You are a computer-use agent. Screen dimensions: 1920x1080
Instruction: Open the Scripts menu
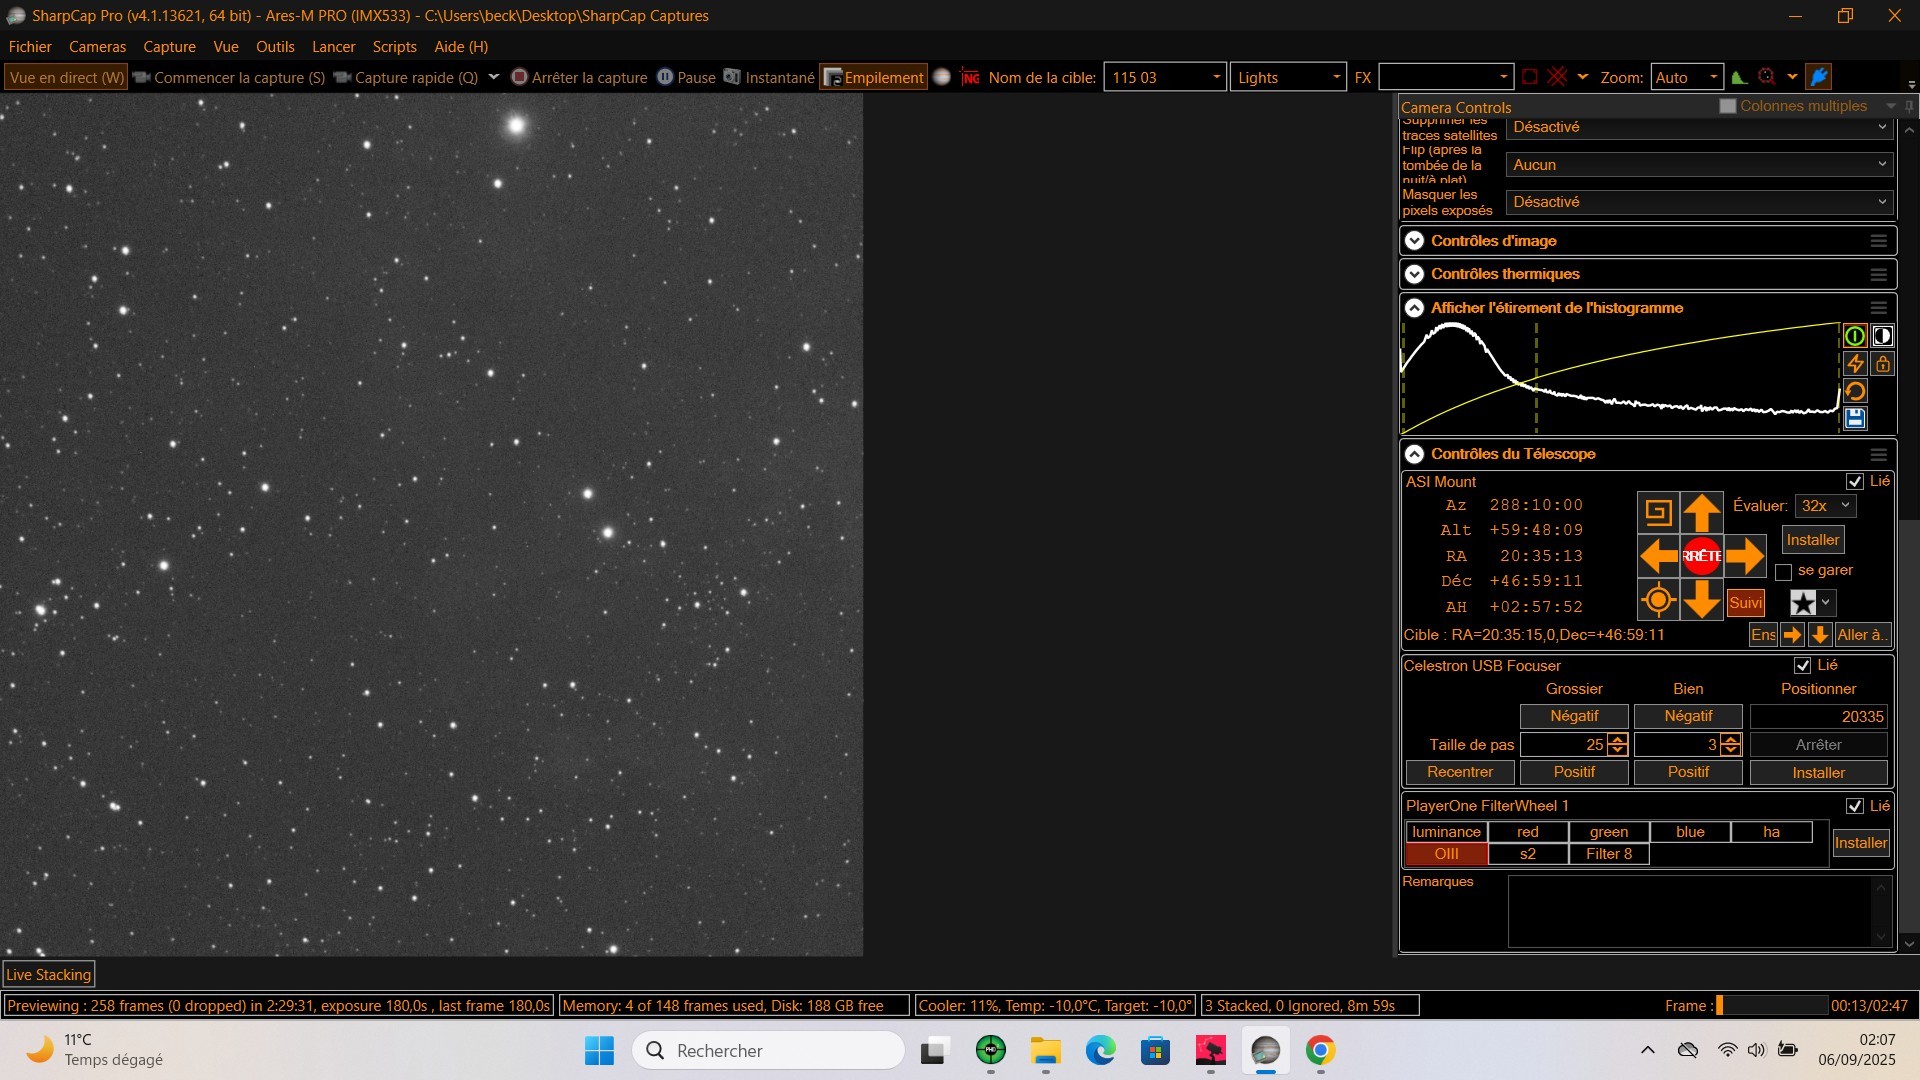pos(394,47)
